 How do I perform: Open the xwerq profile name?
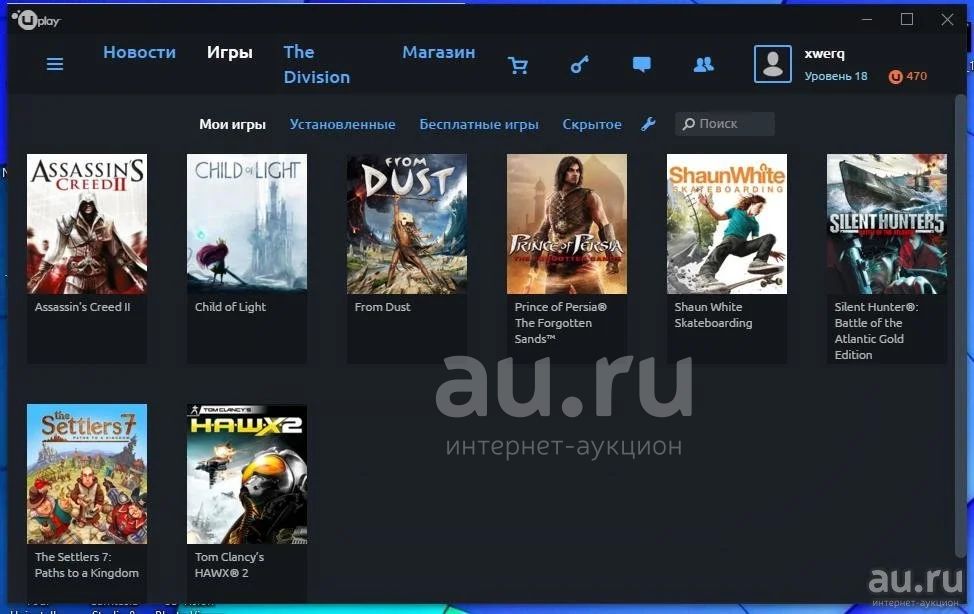coord(824,53)
